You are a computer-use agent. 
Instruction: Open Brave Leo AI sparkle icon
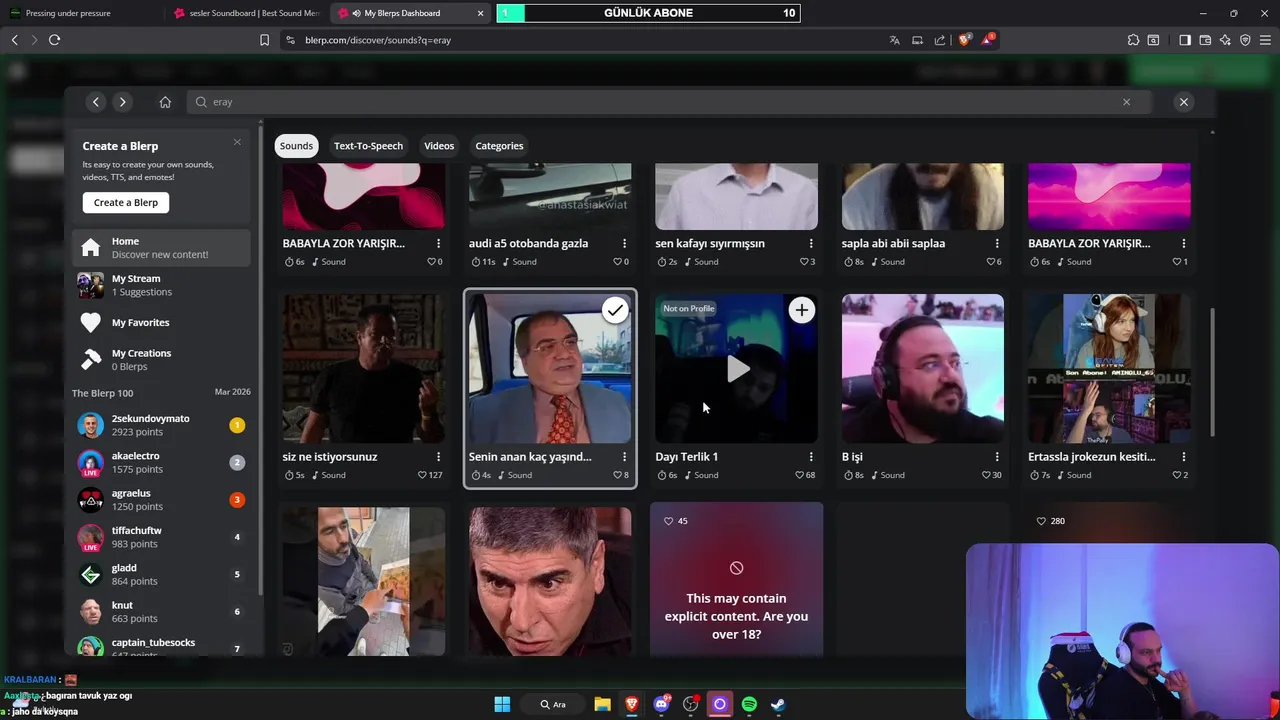tap(1225, 40)
